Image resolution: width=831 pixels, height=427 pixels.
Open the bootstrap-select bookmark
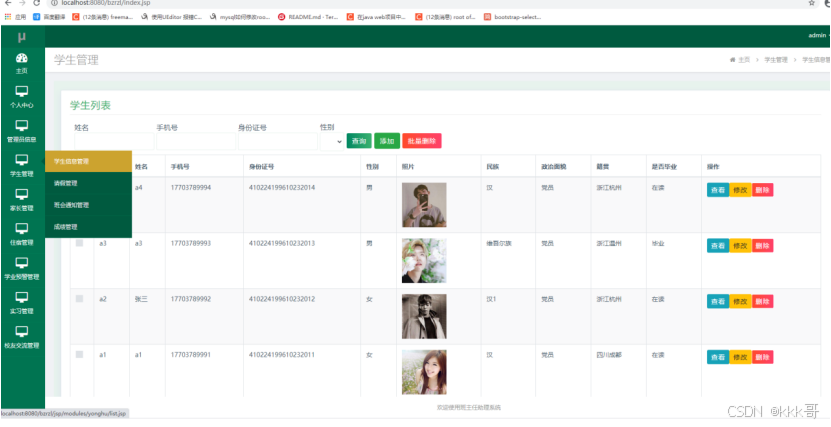tap(512, 17)
